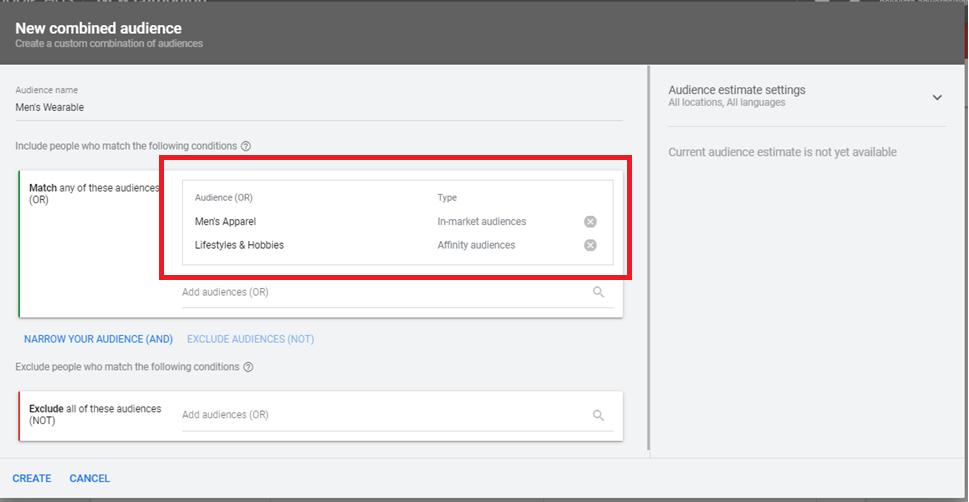Click Current audience estimate not available text

tap(782, 152)
